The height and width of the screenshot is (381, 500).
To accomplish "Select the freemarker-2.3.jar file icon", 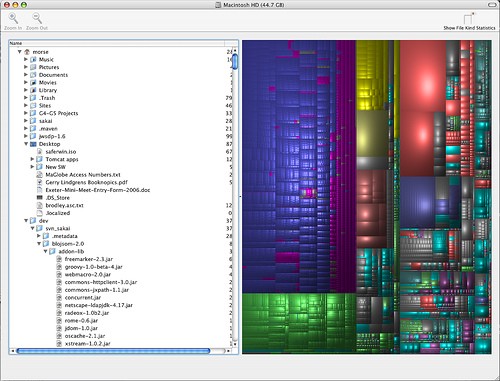I will coord(59,259).
